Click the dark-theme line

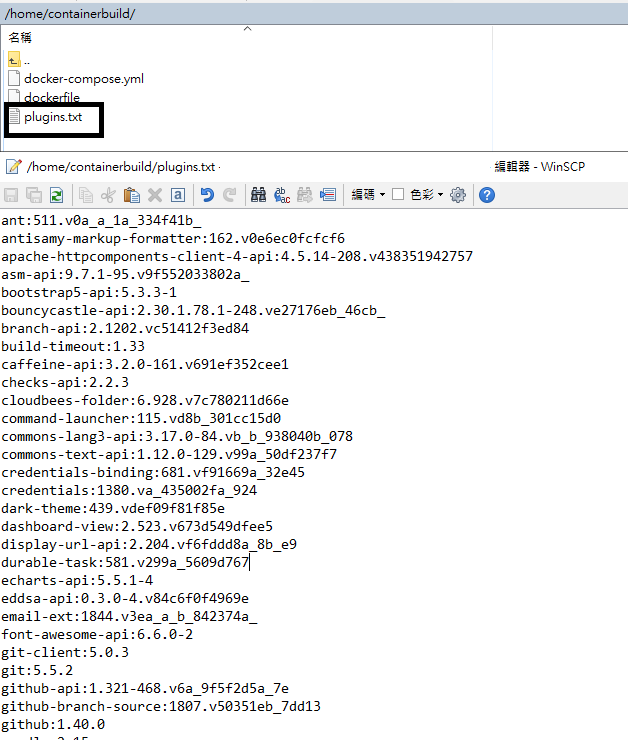coord(113,508)
